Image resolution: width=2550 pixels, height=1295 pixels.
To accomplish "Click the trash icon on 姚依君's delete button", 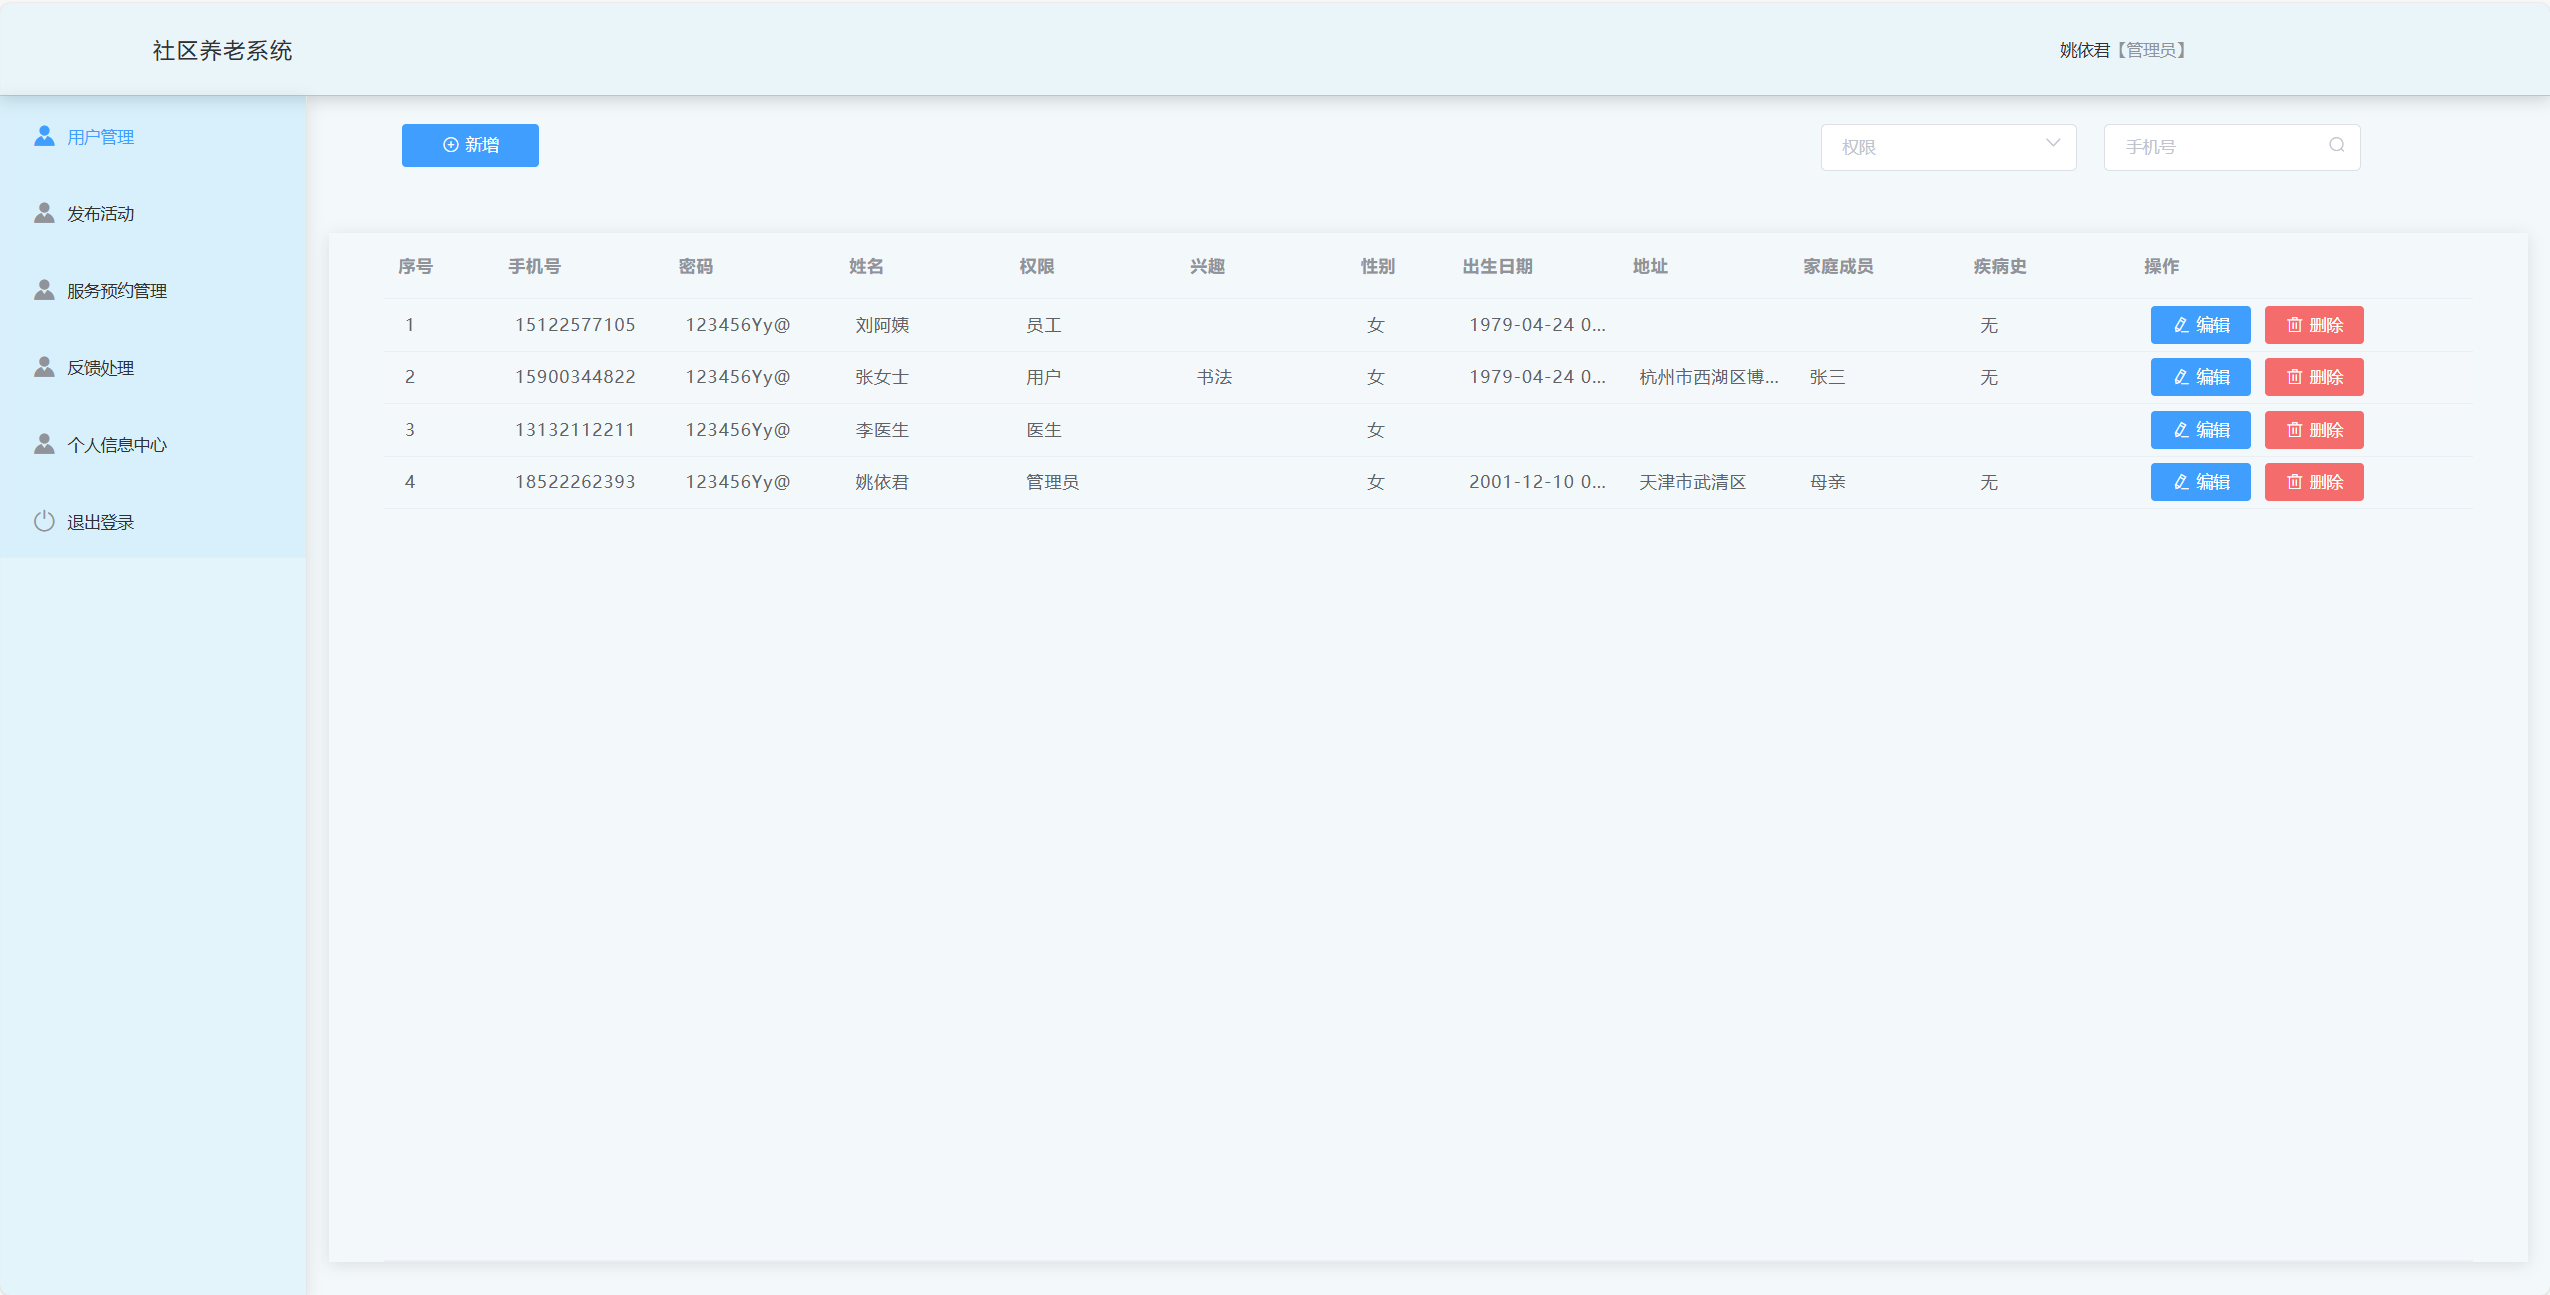I will tap(2293, 482).
